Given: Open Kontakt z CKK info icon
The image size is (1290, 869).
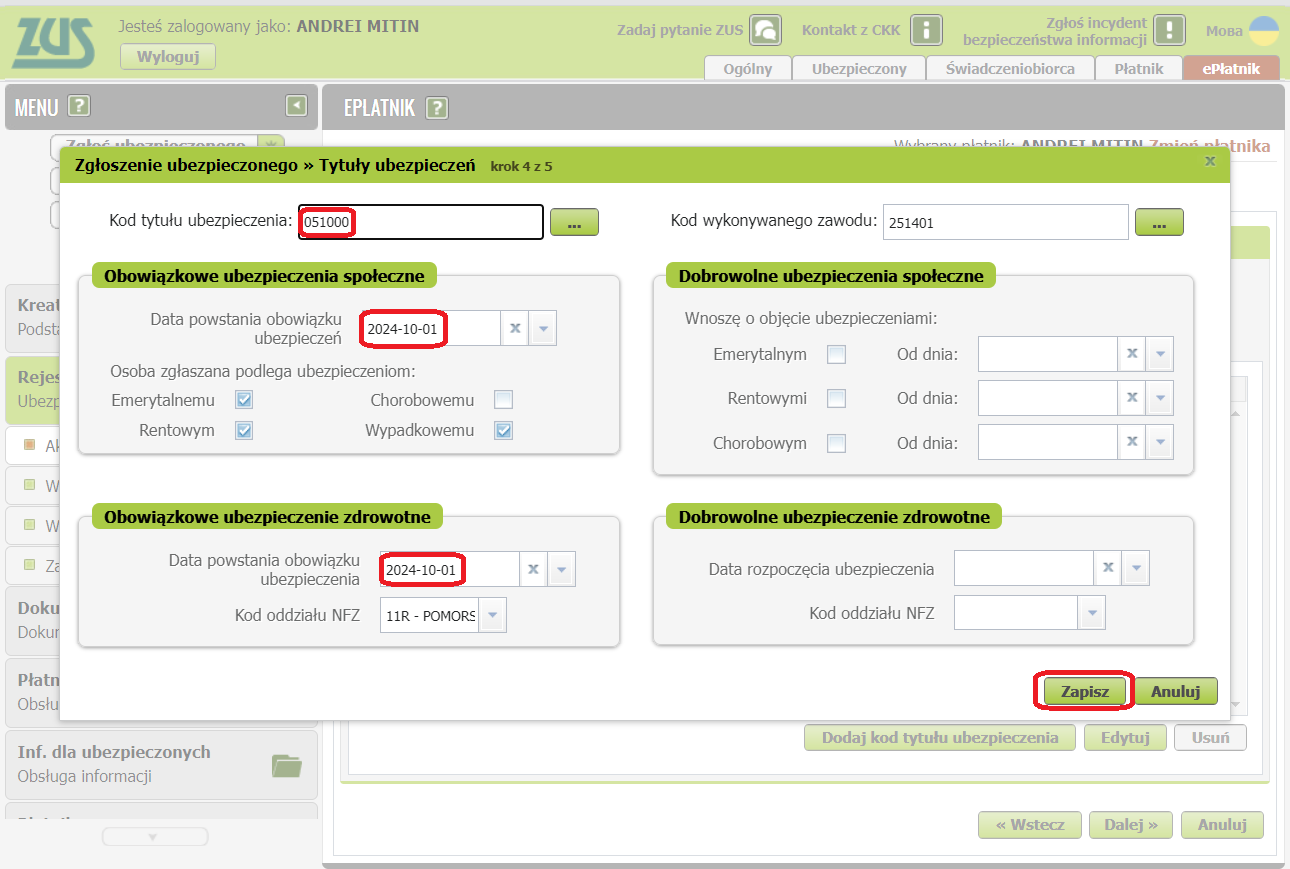Looking at the screenshot, I should [926, 30].
